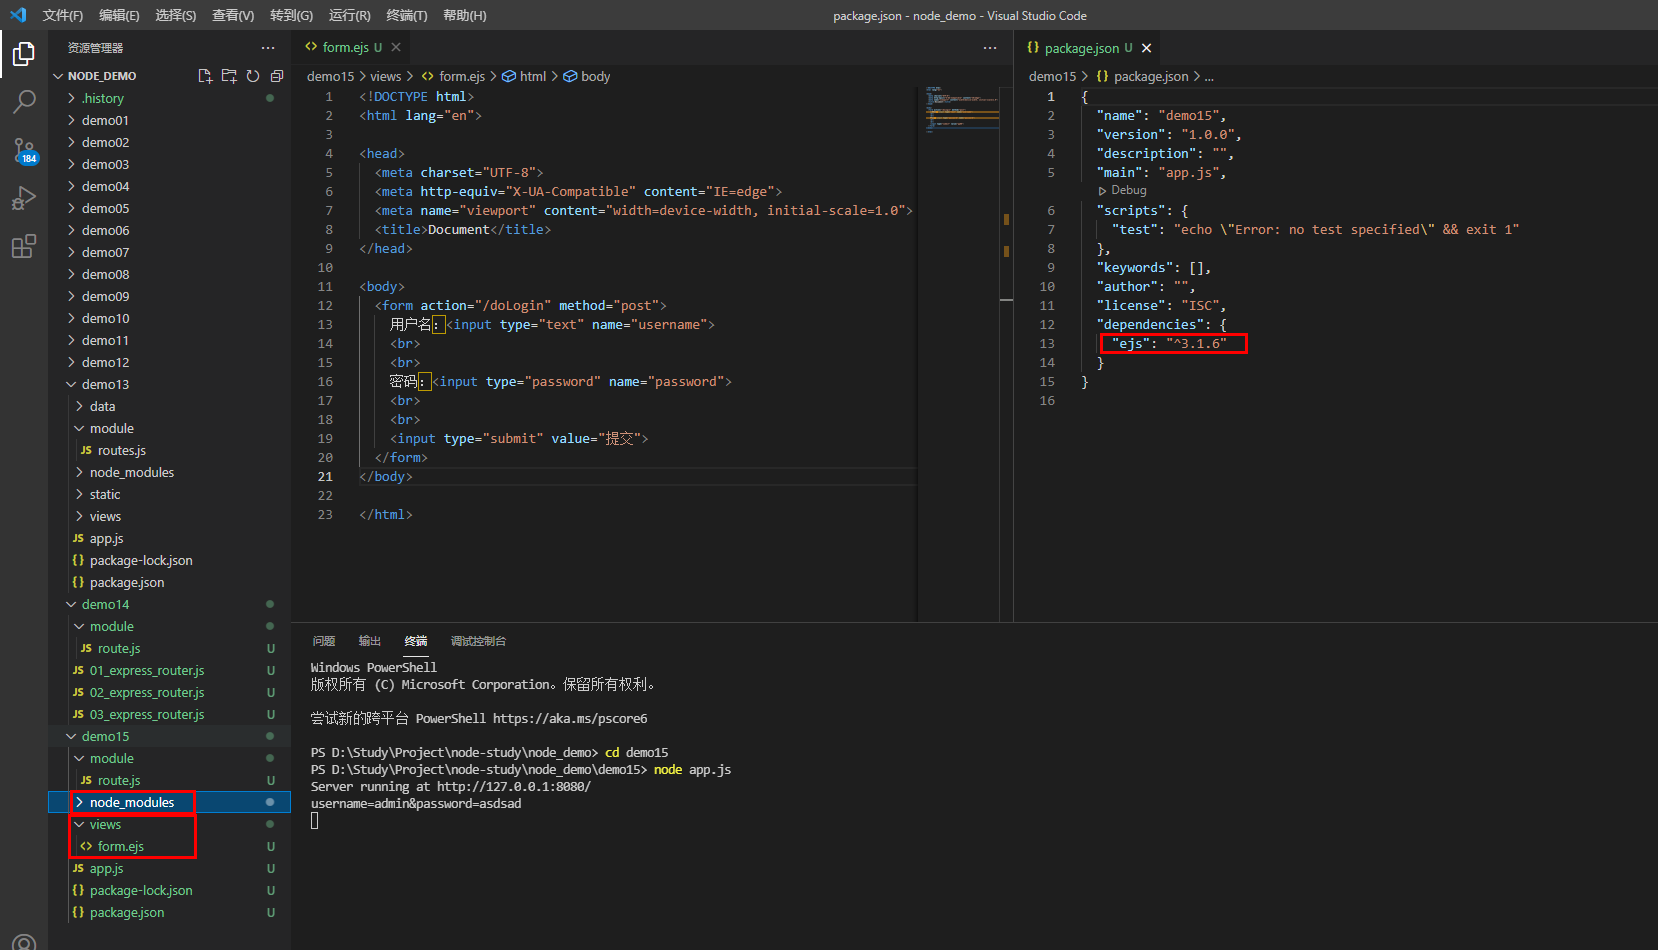Expand the .history folder
Screen dimensions: 1658x950
169,98
